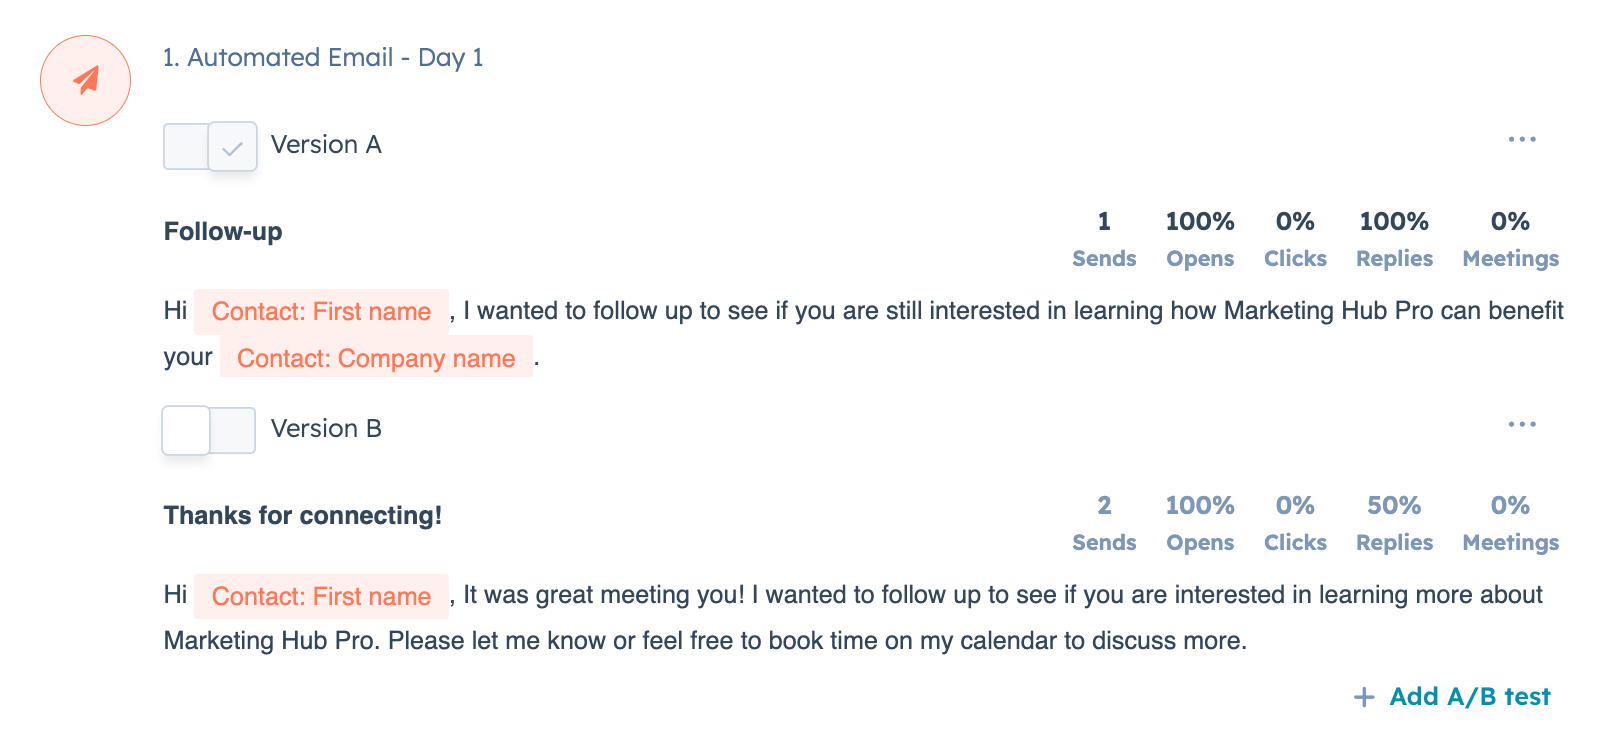The height and width of the screenshot is (740, 1610).
Task: Open Version A three-dot options menu
Action: (1522, 140)
